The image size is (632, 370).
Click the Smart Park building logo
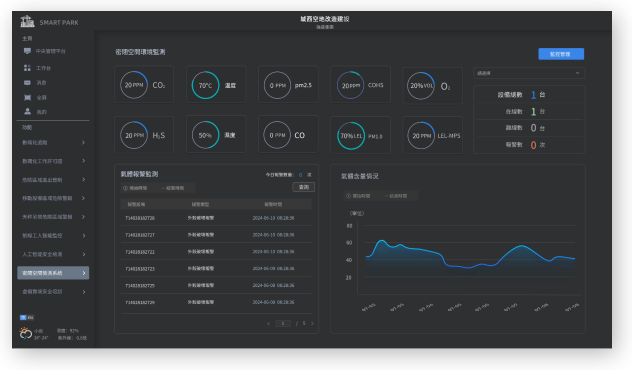point(27,21)
